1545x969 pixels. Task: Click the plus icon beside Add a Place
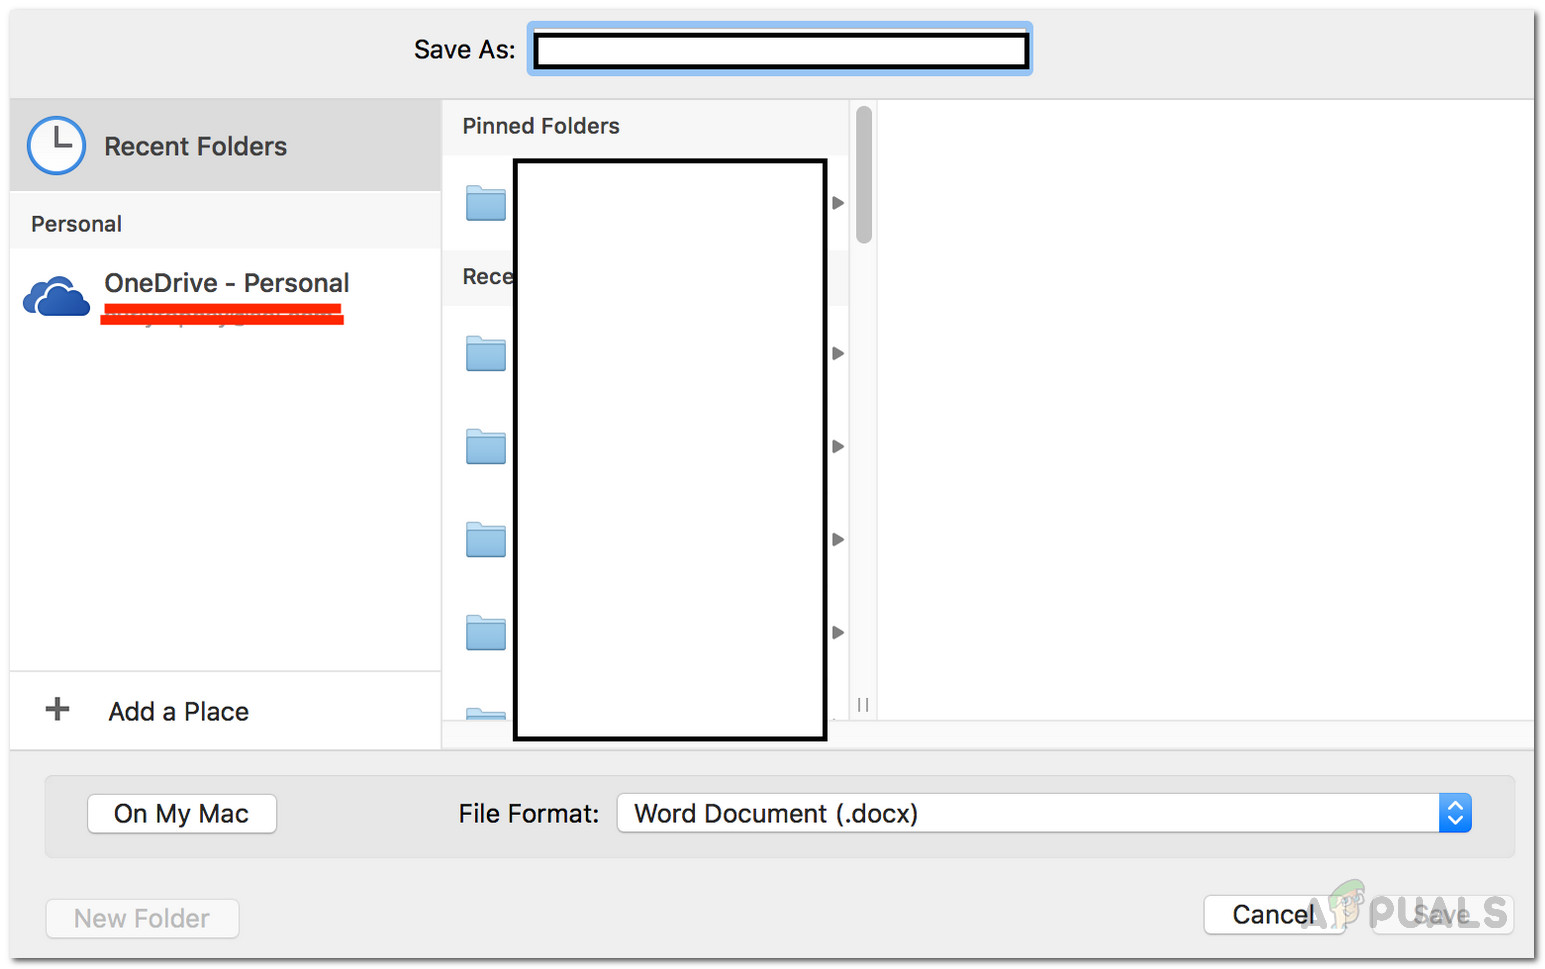tap(58, 710)
